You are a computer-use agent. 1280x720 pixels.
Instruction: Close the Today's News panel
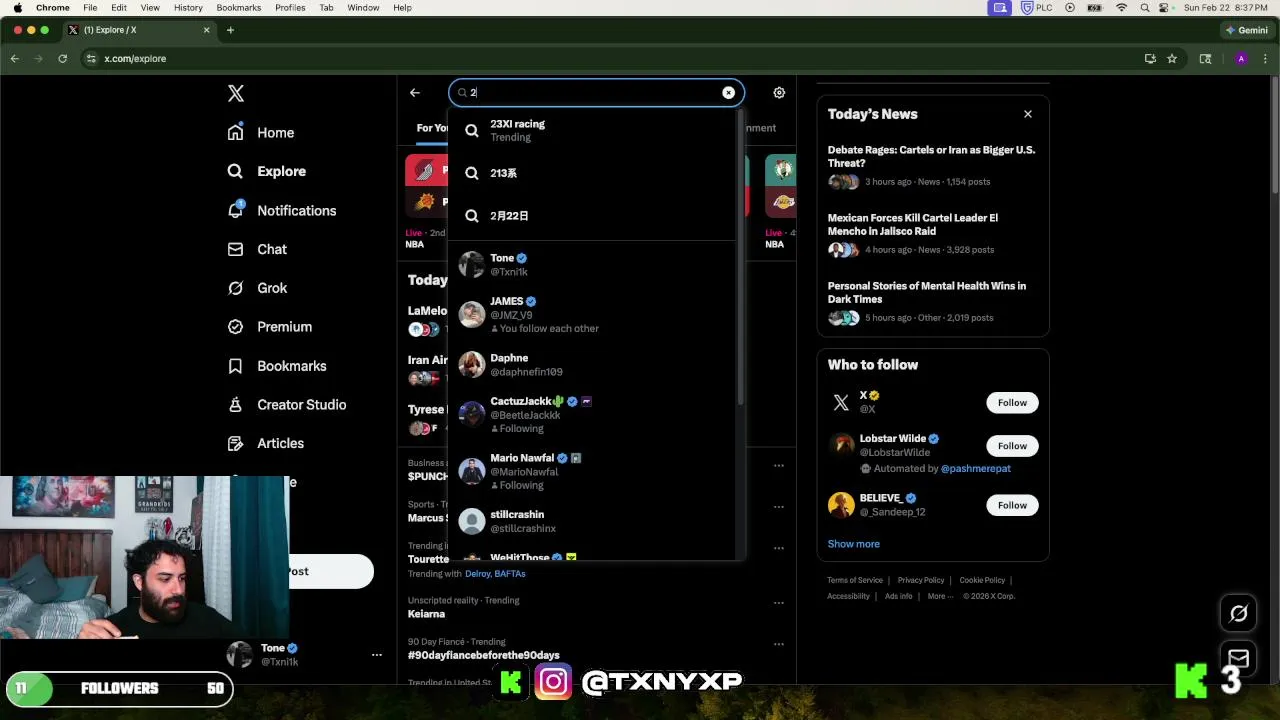coord(1027,114)
